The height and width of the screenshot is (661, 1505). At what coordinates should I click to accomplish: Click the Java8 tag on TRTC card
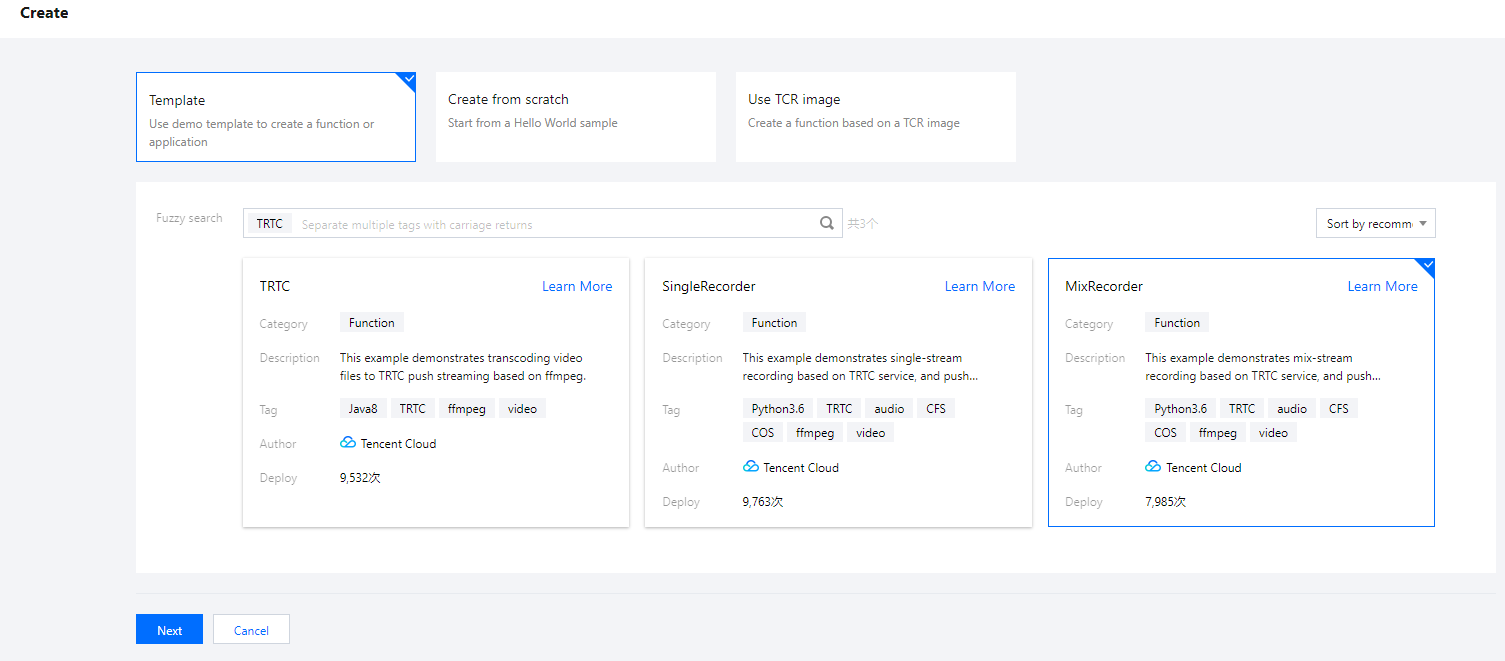(363, 409)
